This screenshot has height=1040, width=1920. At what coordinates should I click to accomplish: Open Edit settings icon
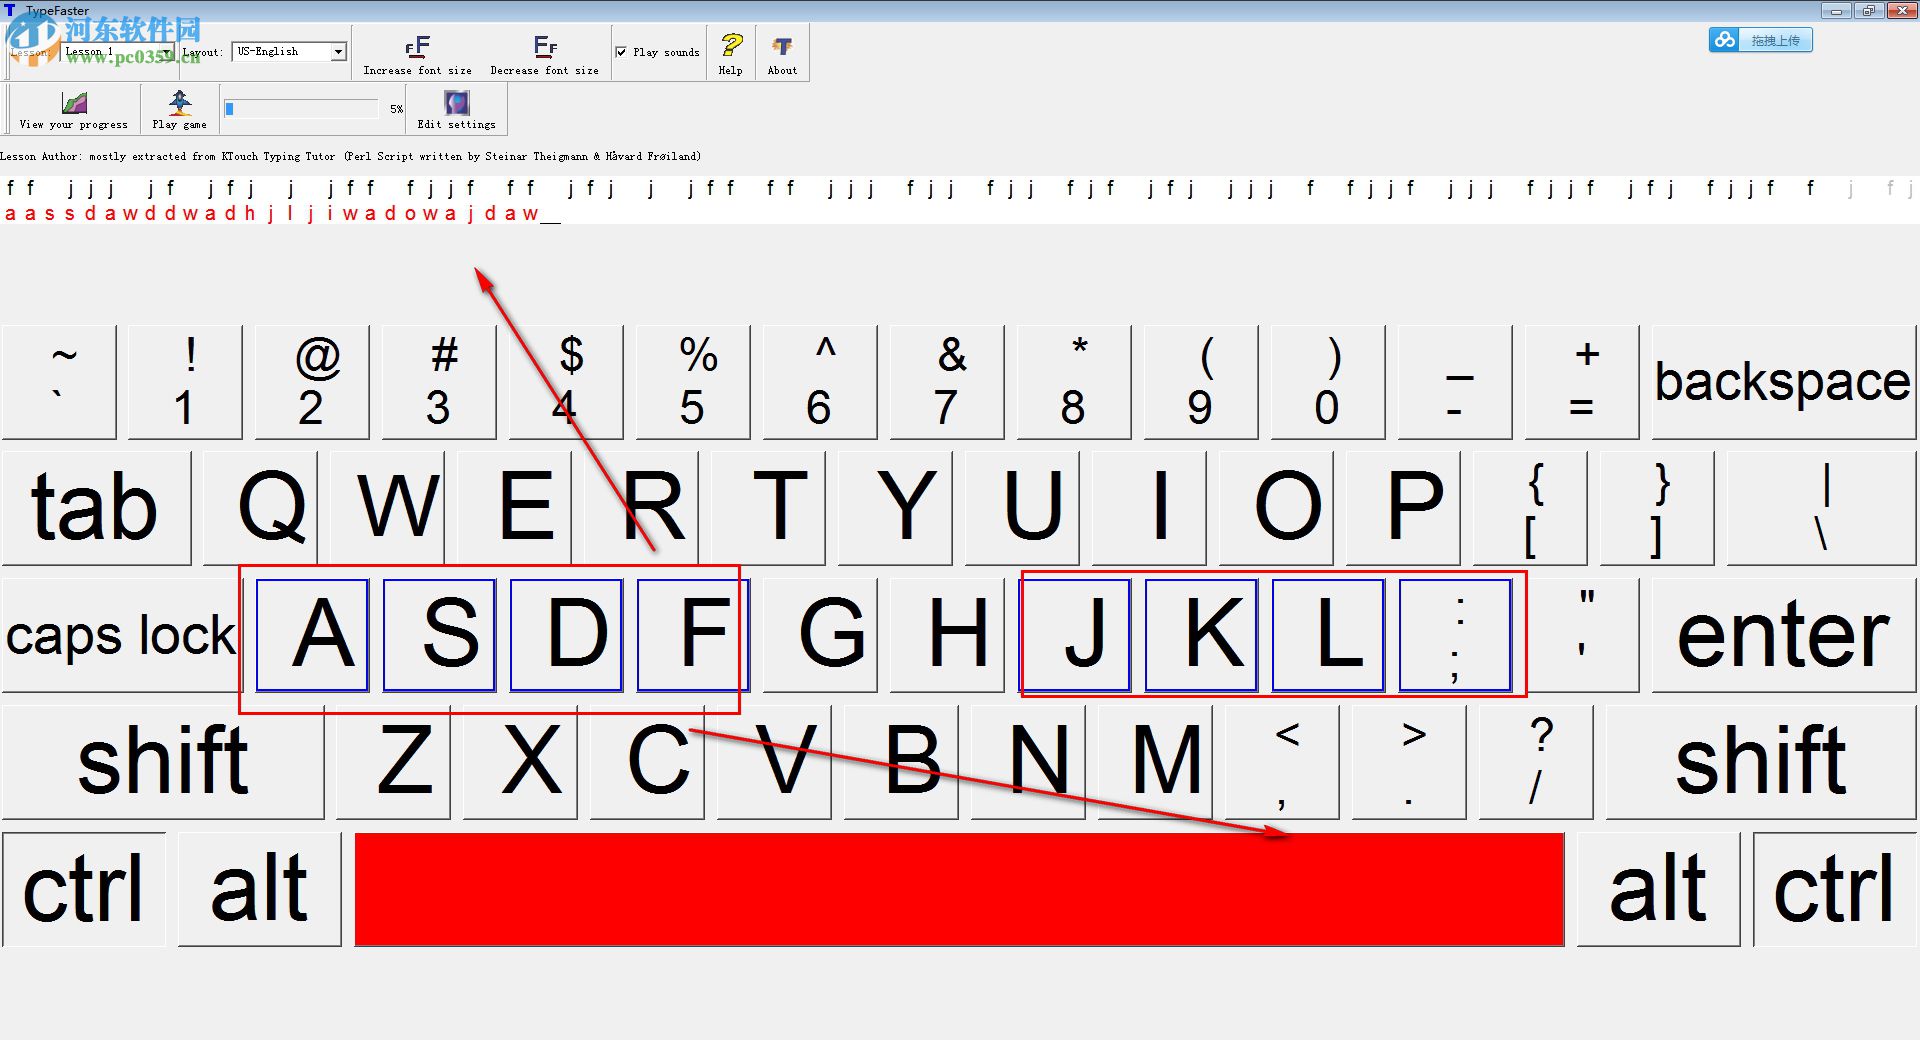456,101
